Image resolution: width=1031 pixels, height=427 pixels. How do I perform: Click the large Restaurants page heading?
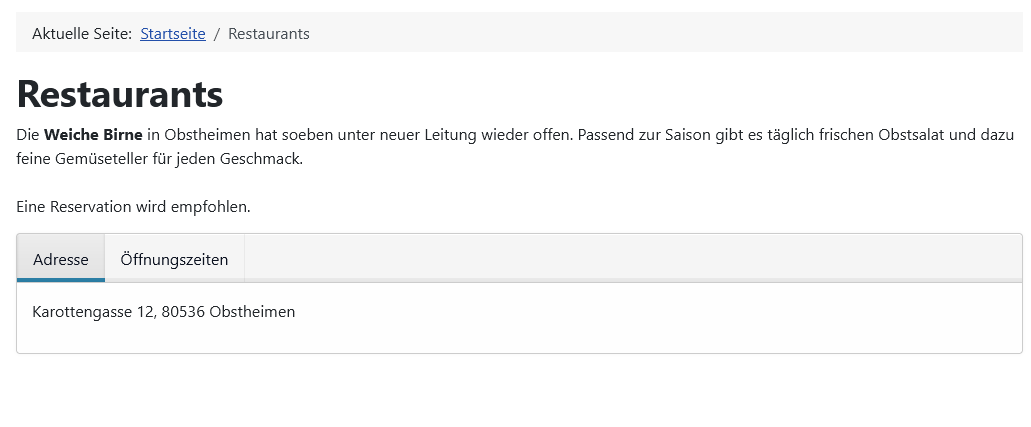click(120, 94)
